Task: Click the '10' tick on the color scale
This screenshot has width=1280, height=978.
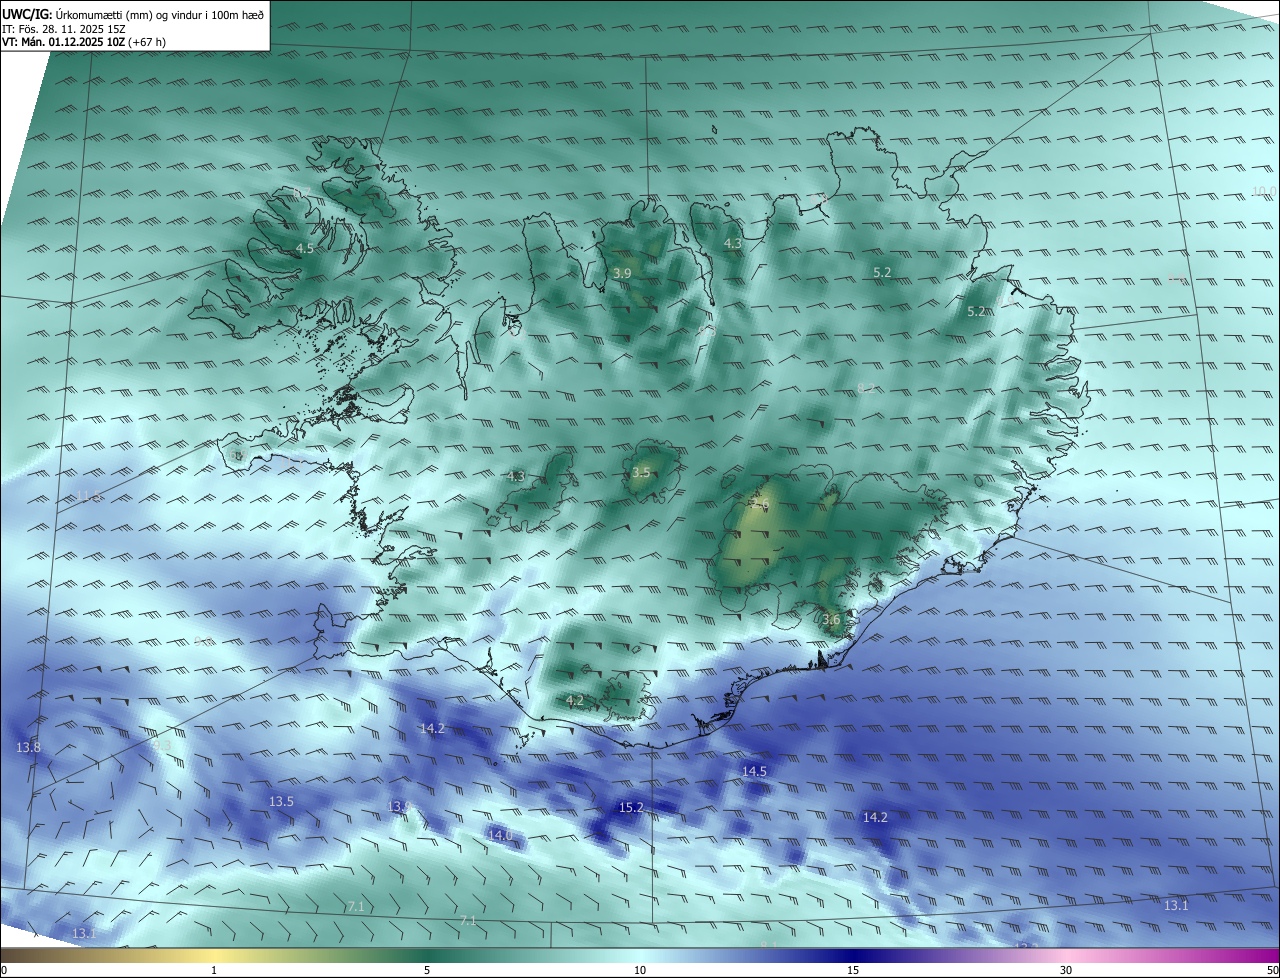Action: tap(640, 970)
